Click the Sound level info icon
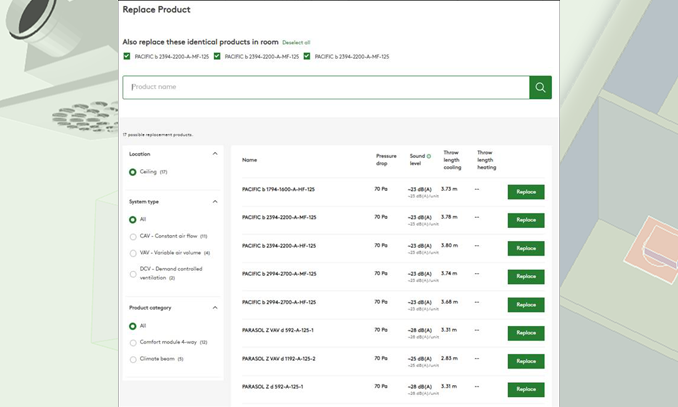 (429, 156)
